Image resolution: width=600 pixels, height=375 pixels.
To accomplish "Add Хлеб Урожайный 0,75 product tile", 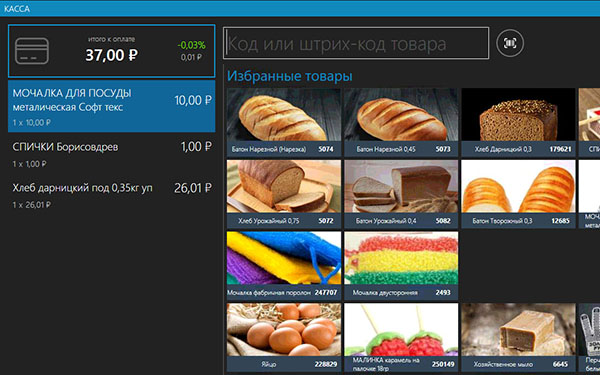I will [x=284, y=194].
